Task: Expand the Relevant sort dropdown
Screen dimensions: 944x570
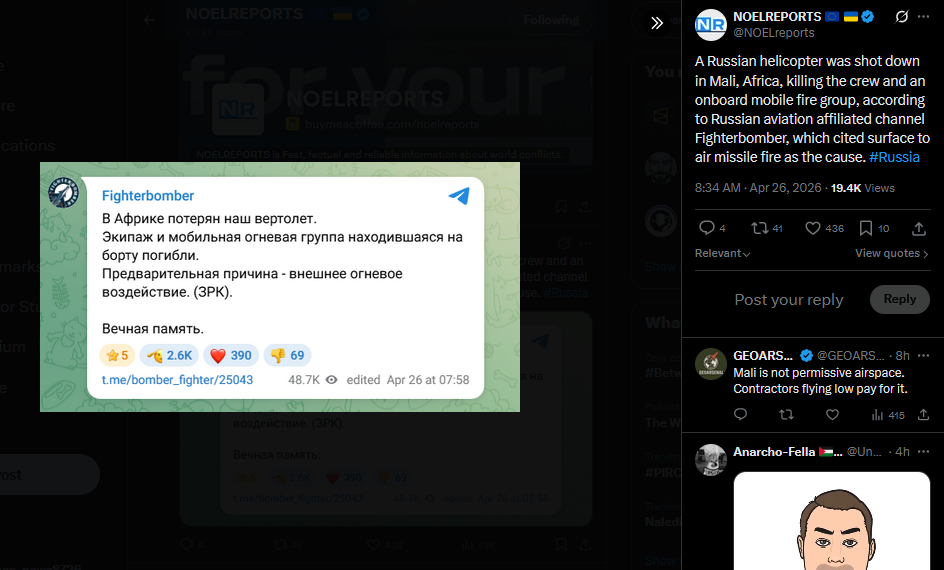Action: pyautogui.click(x=722, y=253)
